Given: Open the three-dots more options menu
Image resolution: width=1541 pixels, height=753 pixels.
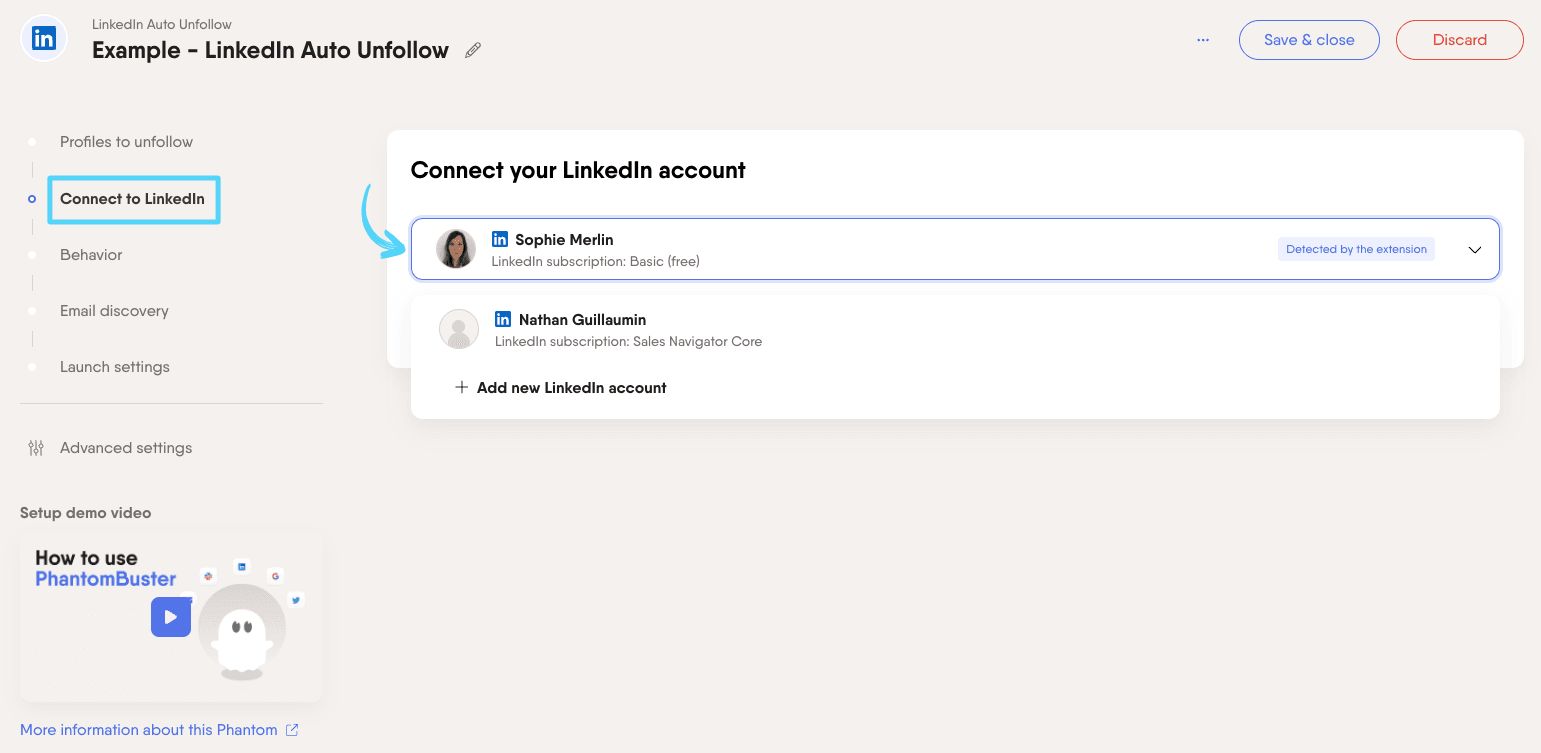Looking at the screenshot, I should [x=1203, y=40].
